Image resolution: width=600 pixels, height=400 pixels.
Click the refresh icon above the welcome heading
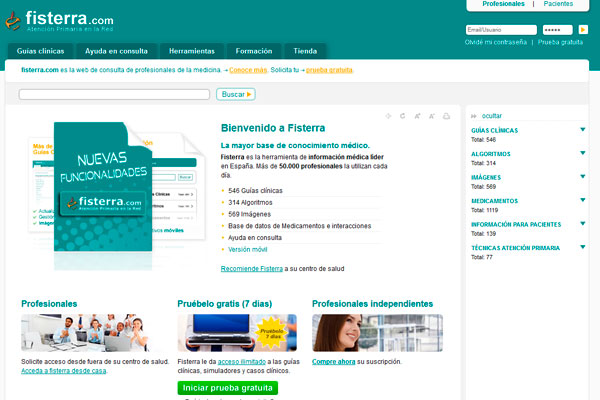(x=403, y=116)
